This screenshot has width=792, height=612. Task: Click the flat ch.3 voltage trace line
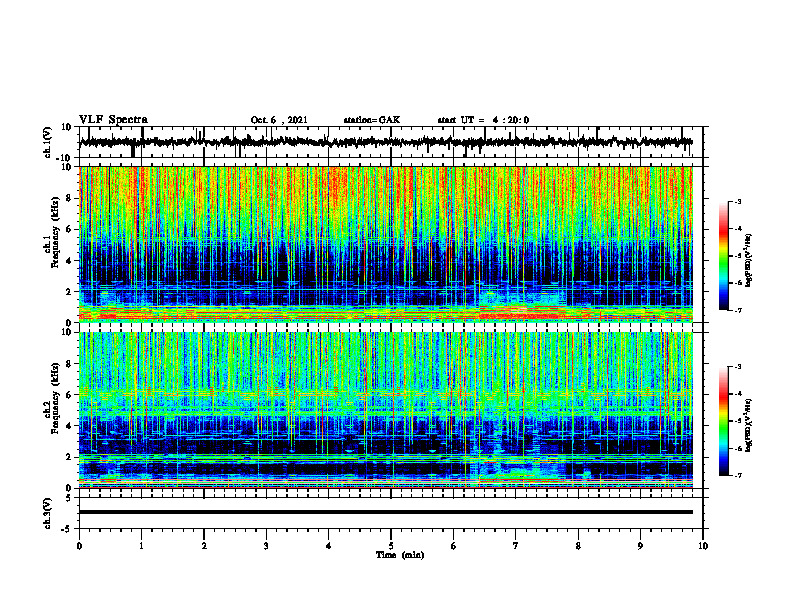(x=386, y=512)
